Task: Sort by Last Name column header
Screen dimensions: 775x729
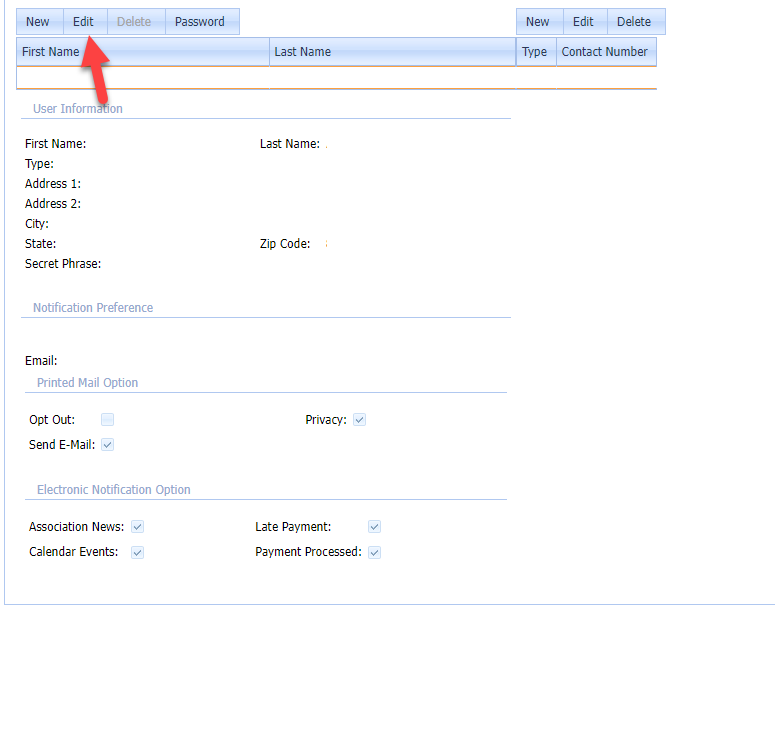Action: 392,52
